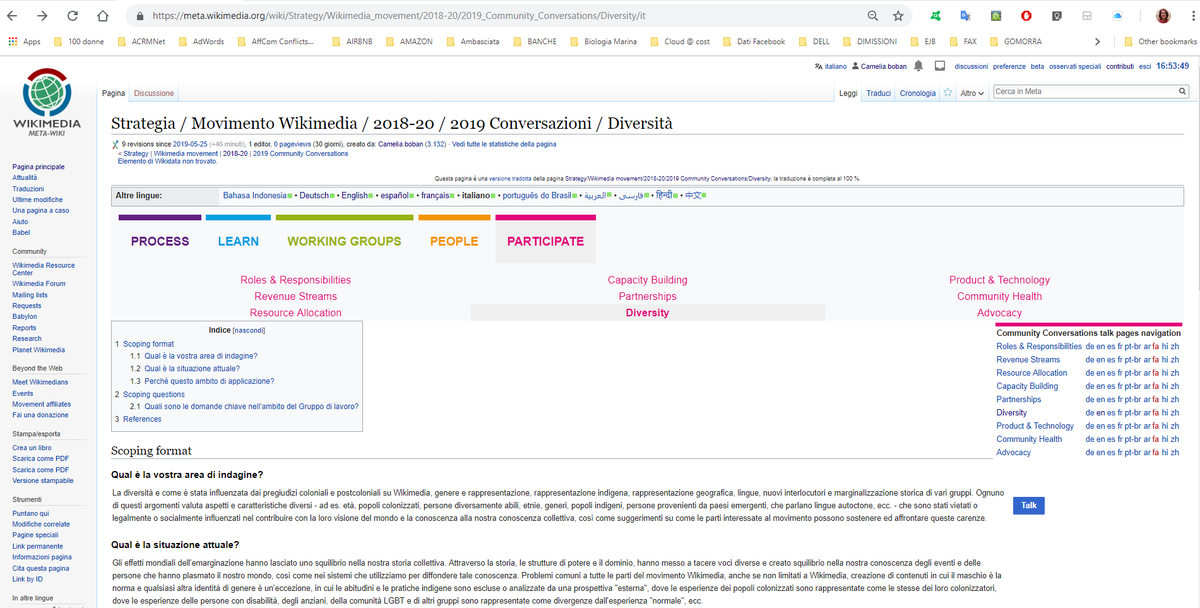The width and height of the screenshot is (1200, 608).
Task: Open the PEOPLE navigation tab
Action: [x=454, y=241]
